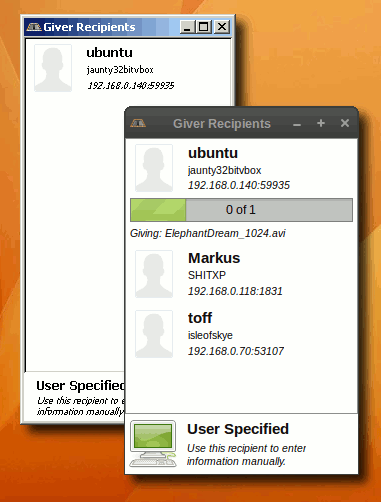Click address 192.168.0.140:59935 in back window
This screenshot has height=502, width=381.
coord(130,86)
